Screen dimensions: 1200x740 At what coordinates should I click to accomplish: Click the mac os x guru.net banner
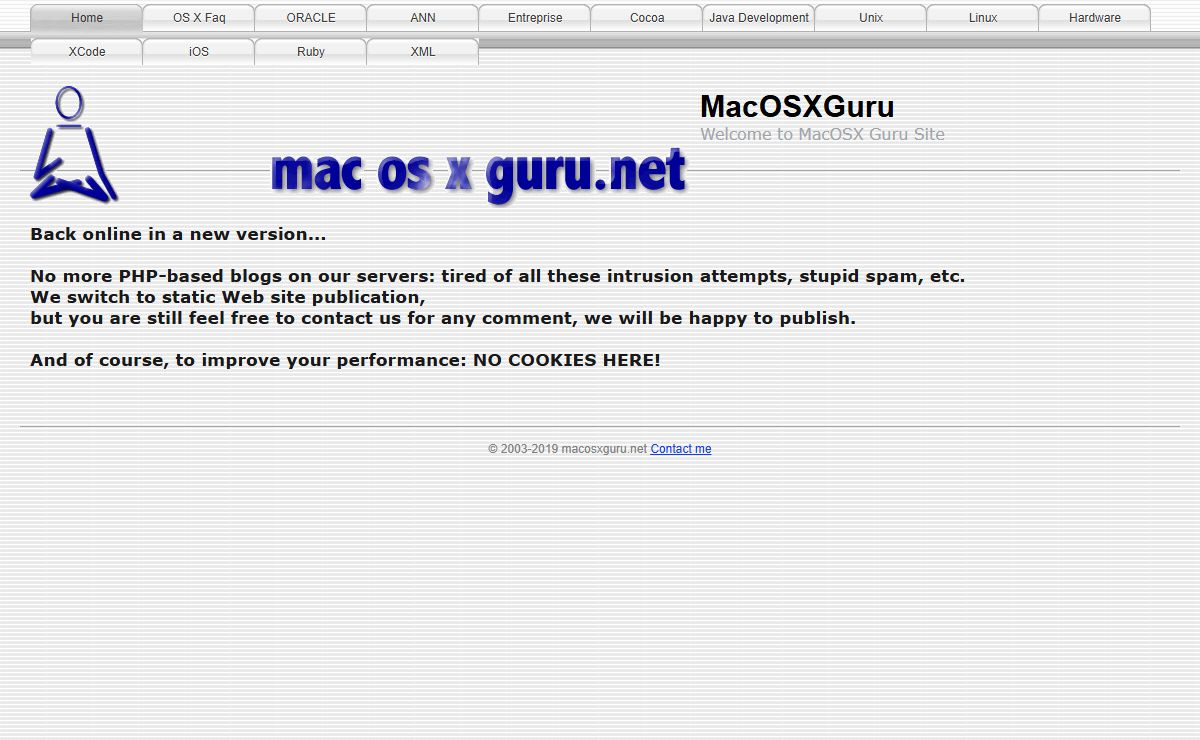(x=479, y=175)
